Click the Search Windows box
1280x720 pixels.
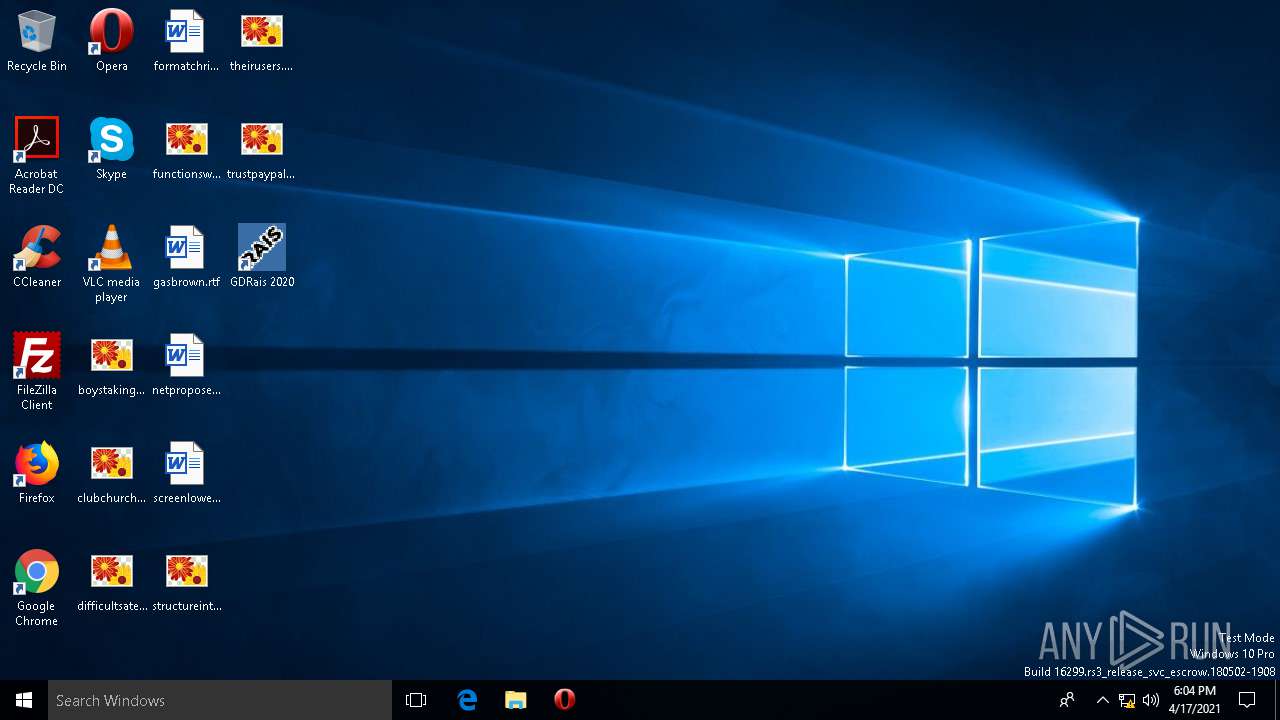pyautogui.click(x=220, y=700)
